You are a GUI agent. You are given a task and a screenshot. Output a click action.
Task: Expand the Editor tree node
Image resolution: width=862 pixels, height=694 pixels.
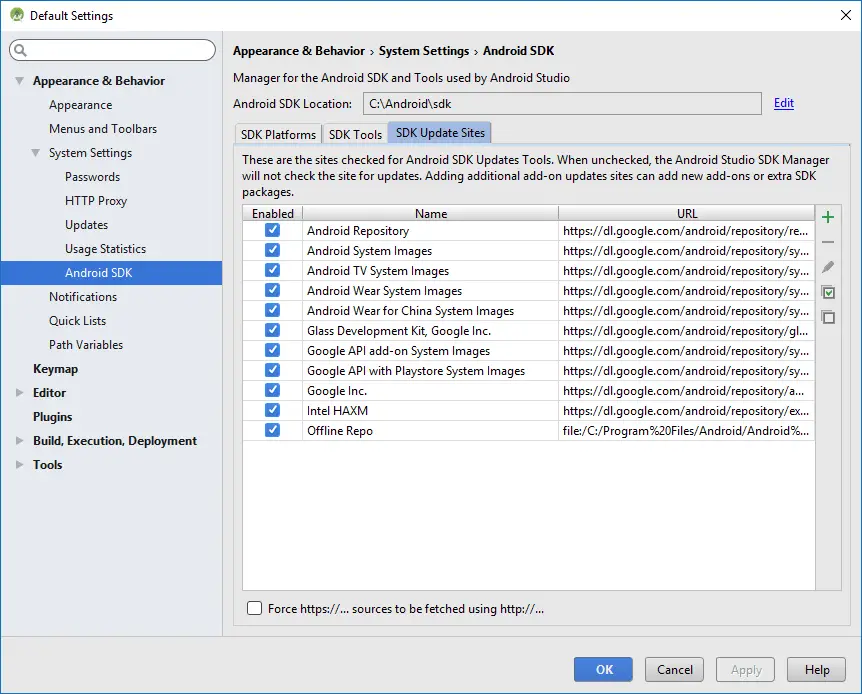[x=20, y=393]
